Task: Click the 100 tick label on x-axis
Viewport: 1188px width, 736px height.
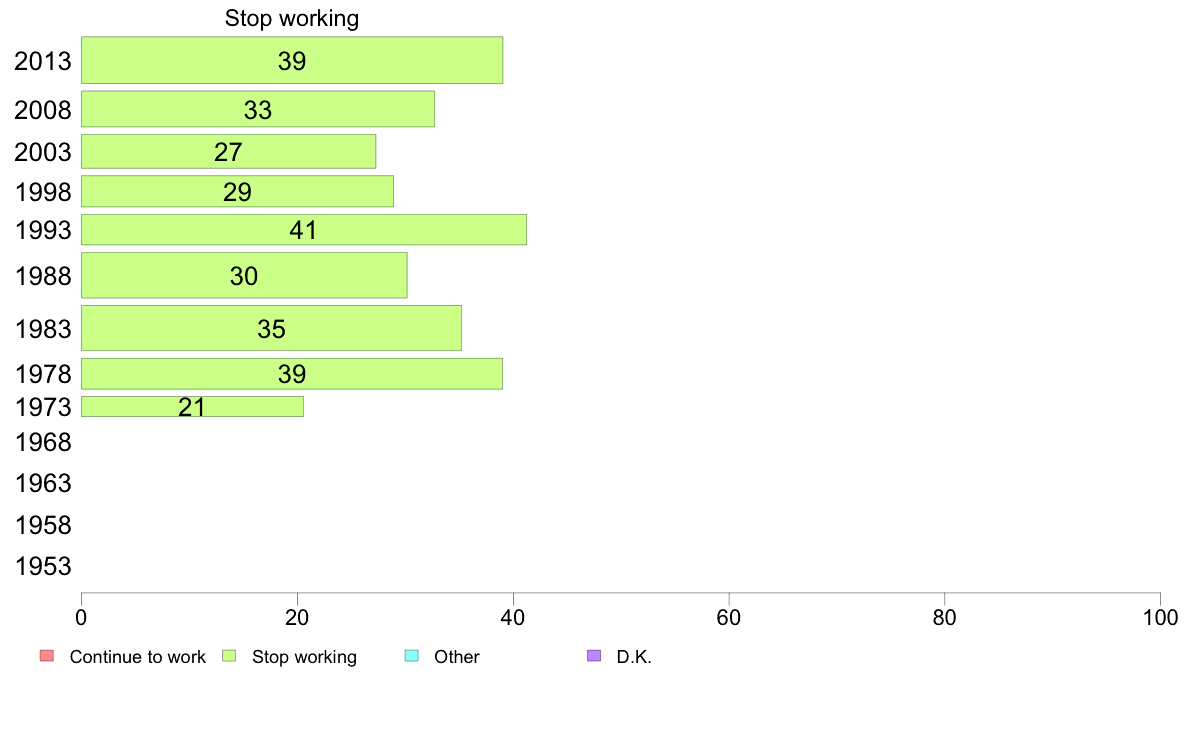Action: [1160, 618]
